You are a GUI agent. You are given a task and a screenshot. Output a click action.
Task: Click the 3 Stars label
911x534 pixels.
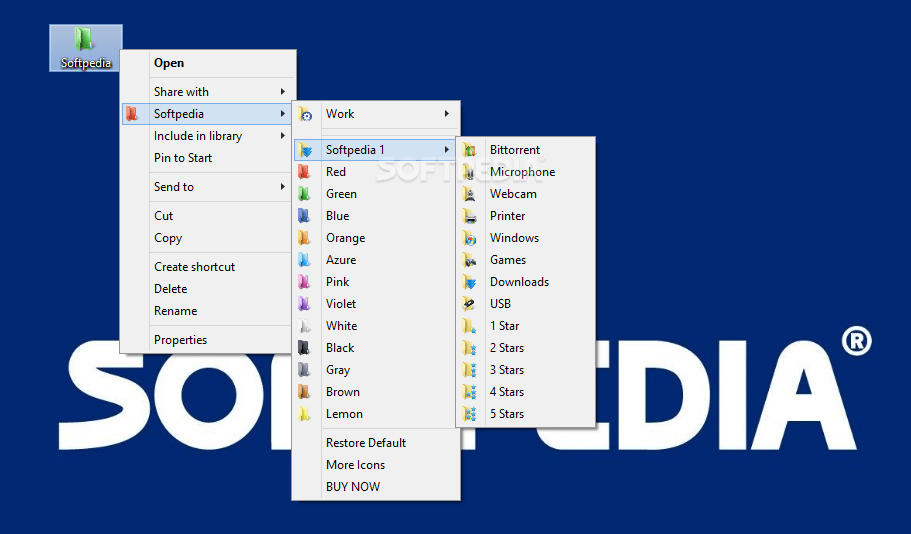[507, 370]
